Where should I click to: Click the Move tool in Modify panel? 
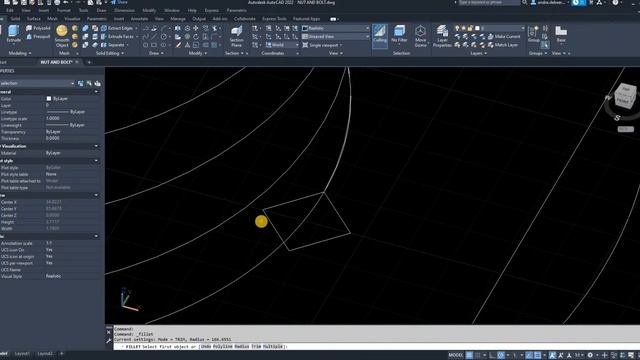pos(196,28)
